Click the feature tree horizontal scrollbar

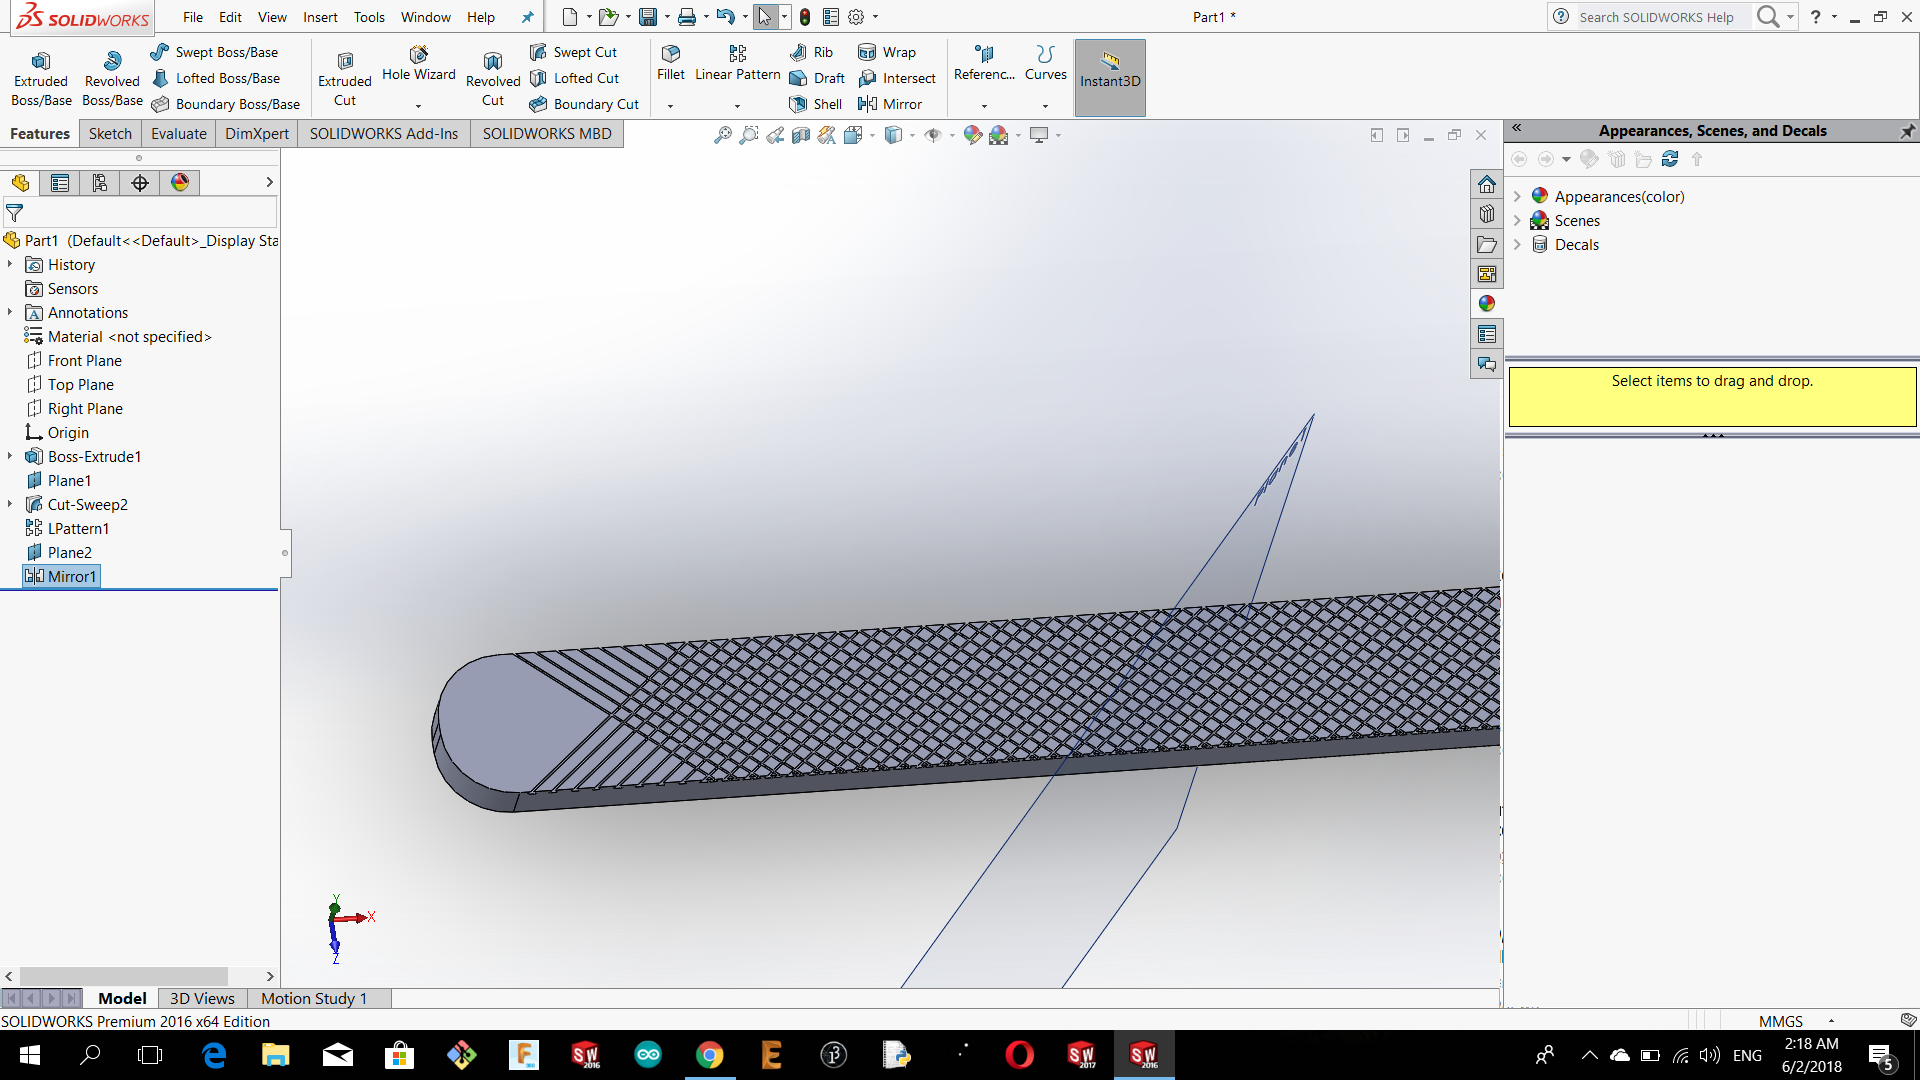pyautogui.click(x=124, y=976)
